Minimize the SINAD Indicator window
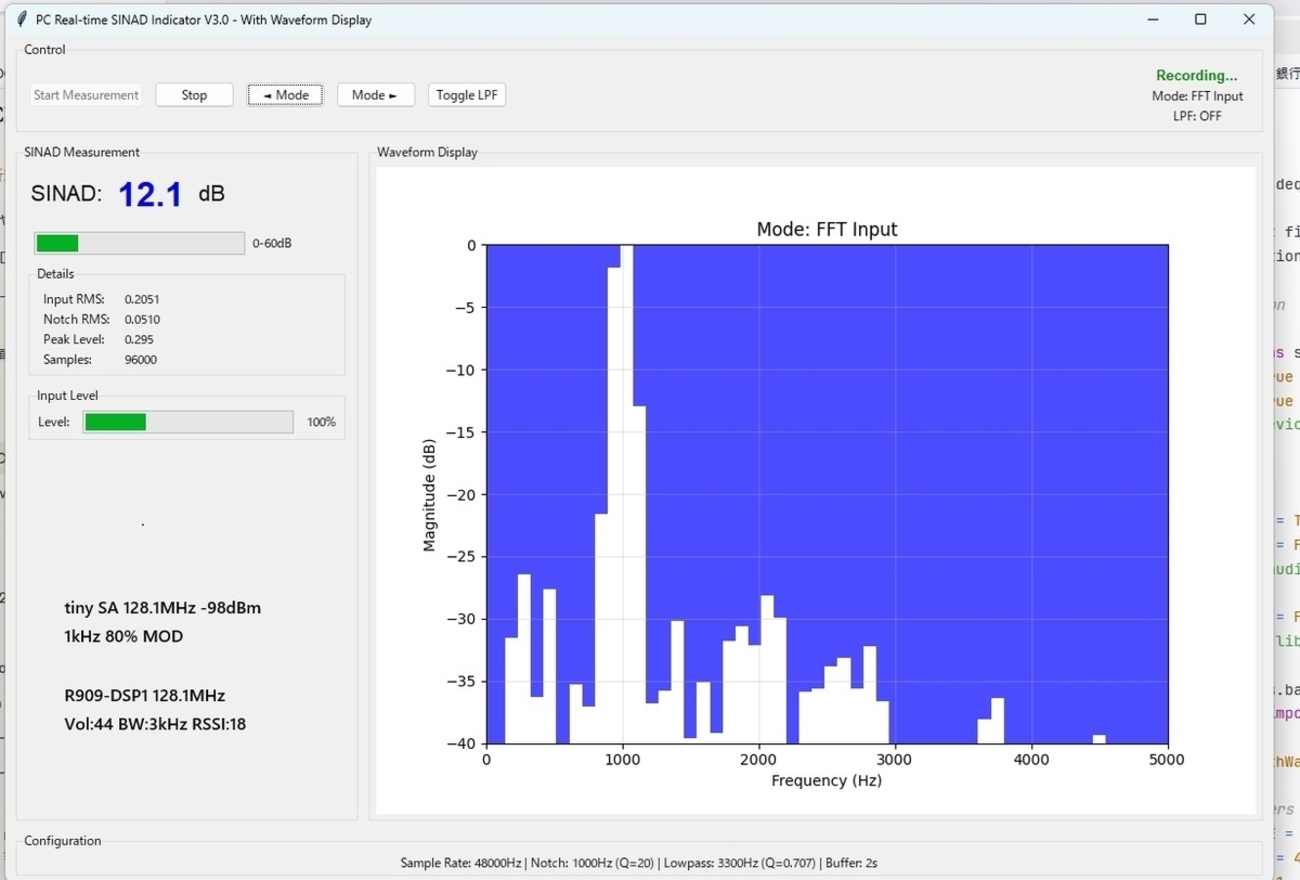The image size is (1300, 880). pos(1153,19)
